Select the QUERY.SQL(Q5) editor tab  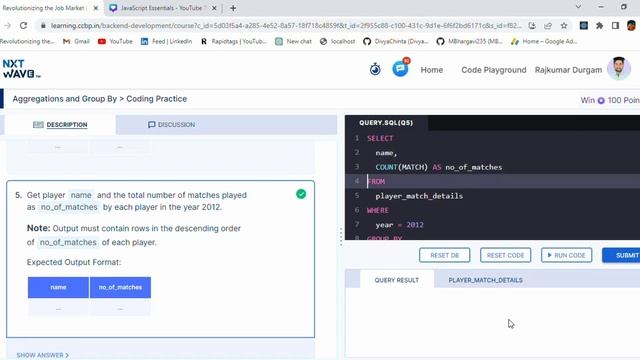386,122
